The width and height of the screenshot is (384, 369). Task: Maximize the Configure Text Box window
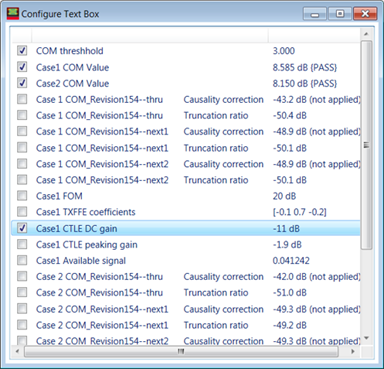[340, 14]
